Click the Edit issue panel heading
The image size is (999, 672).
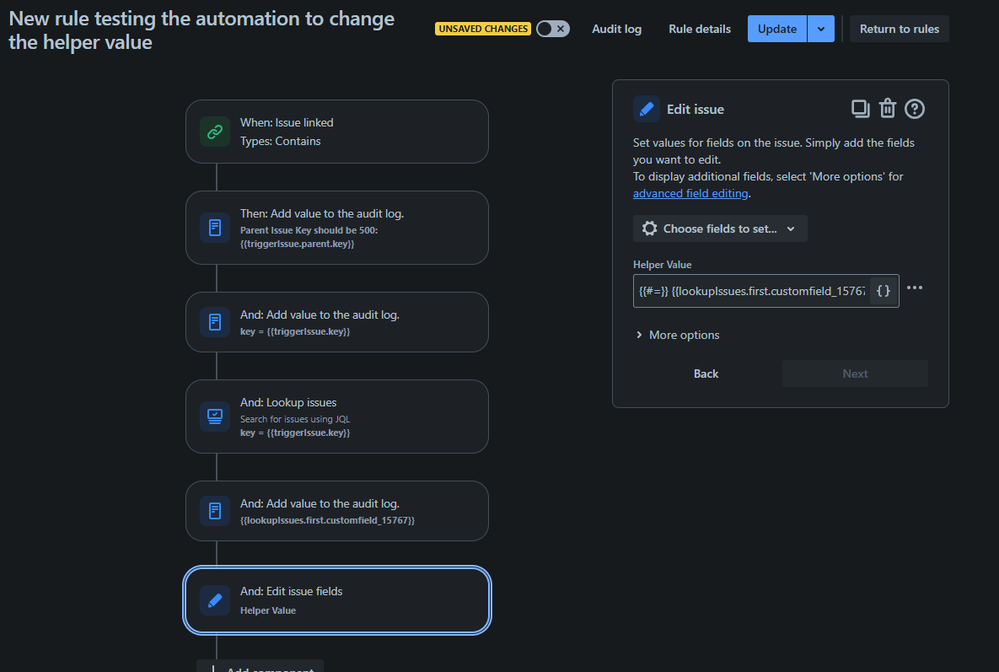pos(695,109)
